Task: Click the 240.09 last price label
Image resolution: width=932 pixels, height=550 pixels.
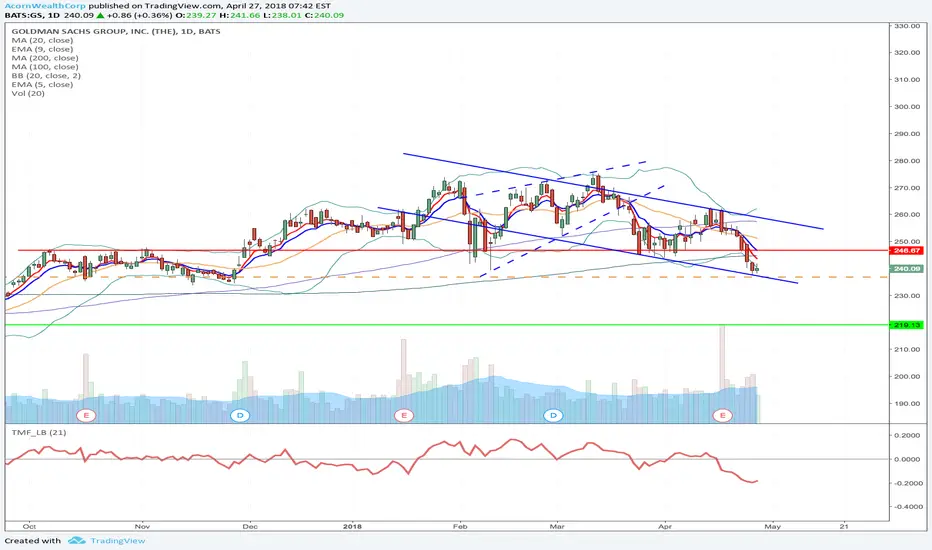Action: [906, 269]
